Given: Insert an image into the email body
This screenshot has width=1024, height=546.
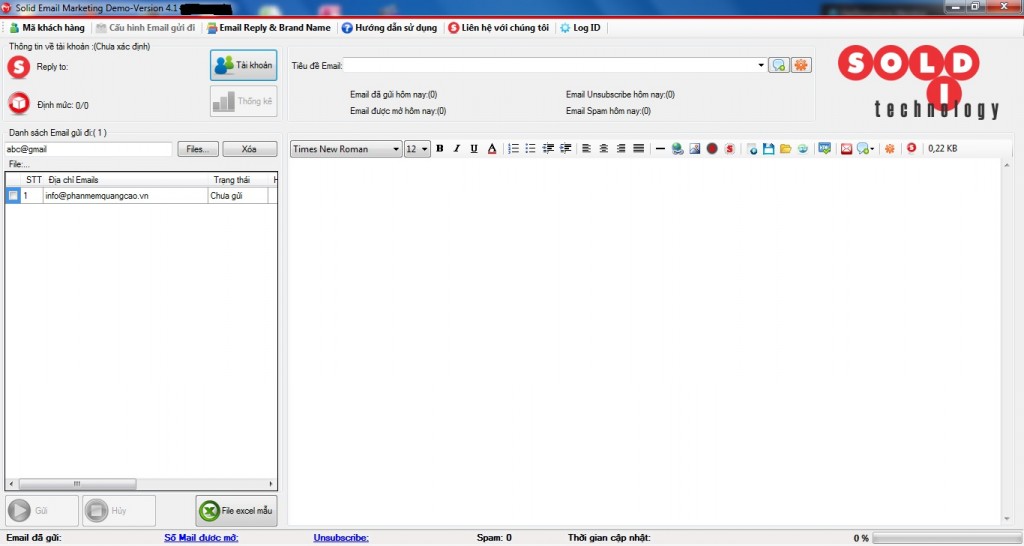Looking at the screenshot, I should pos(694,149).
